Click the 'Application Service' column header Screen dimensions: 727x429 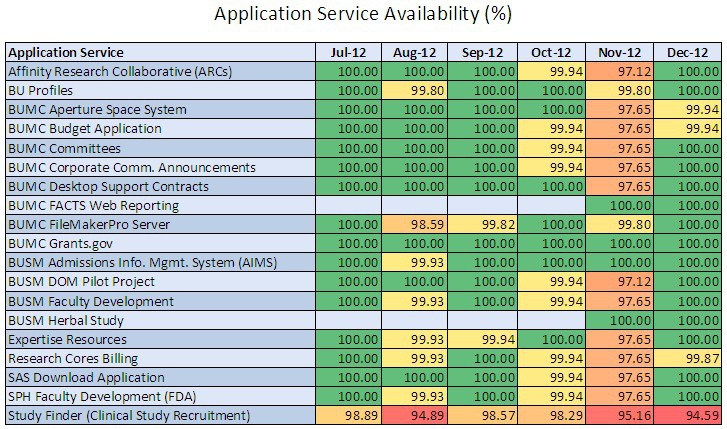pyautogui.click(x=160, y=52)
